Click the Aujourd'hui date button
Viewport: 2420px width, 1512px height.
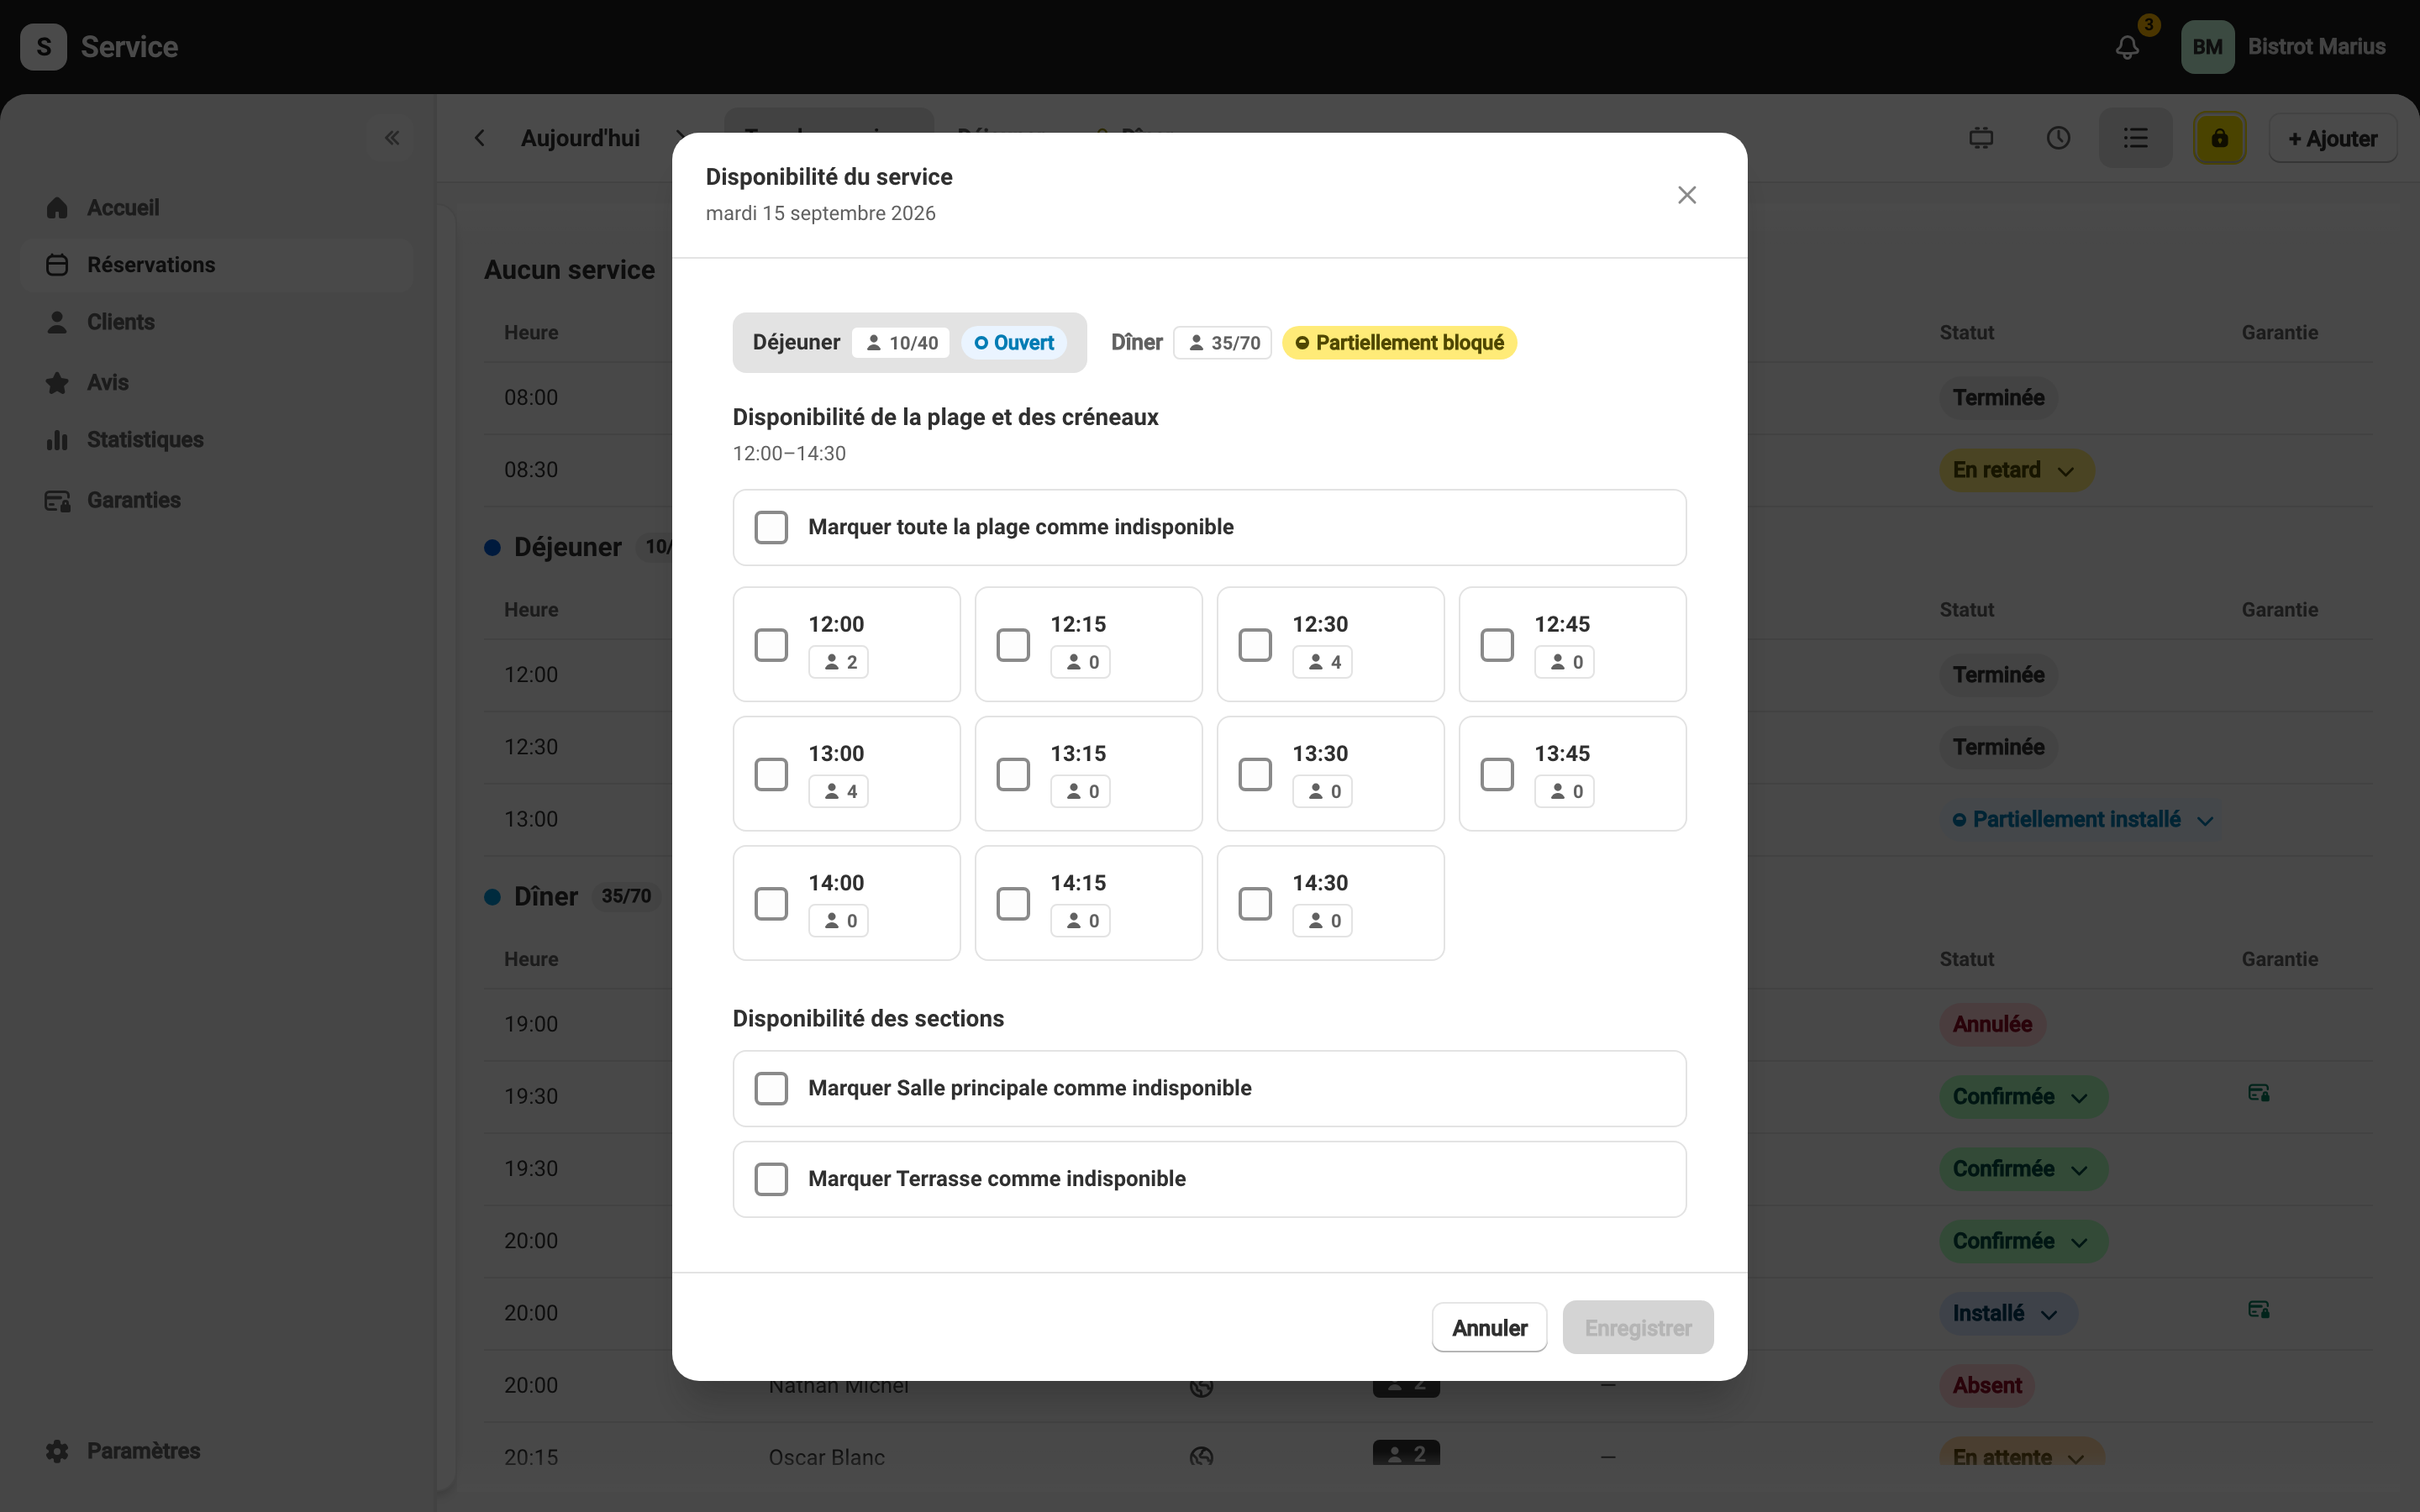coord(580,138)
